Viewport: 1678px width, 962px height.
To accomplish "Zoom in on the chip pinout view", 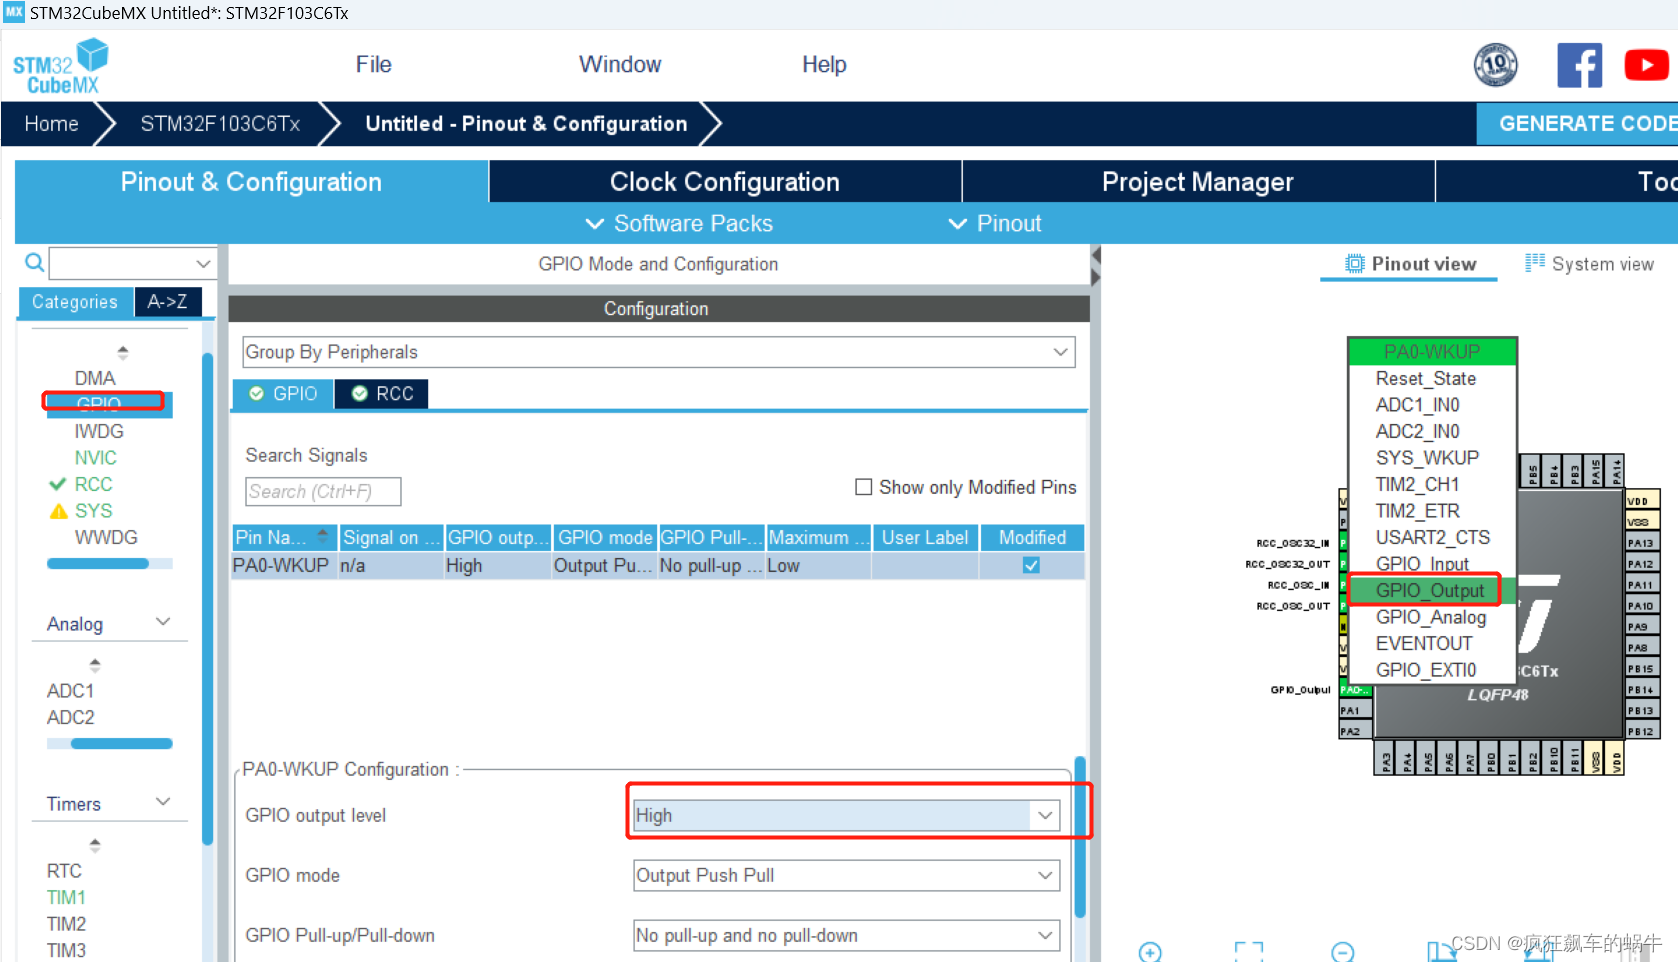I will point(1150,951).
